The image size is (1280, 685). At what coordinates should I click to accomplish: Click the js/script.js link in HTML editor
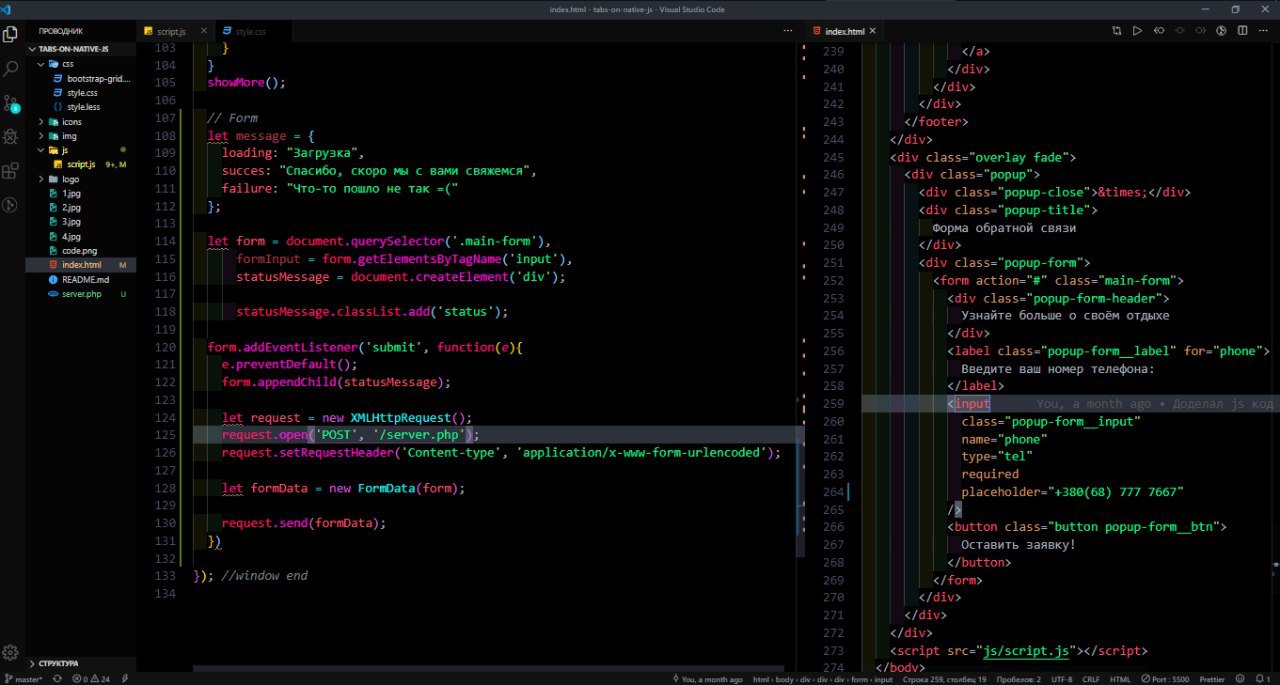[1028, 651]
